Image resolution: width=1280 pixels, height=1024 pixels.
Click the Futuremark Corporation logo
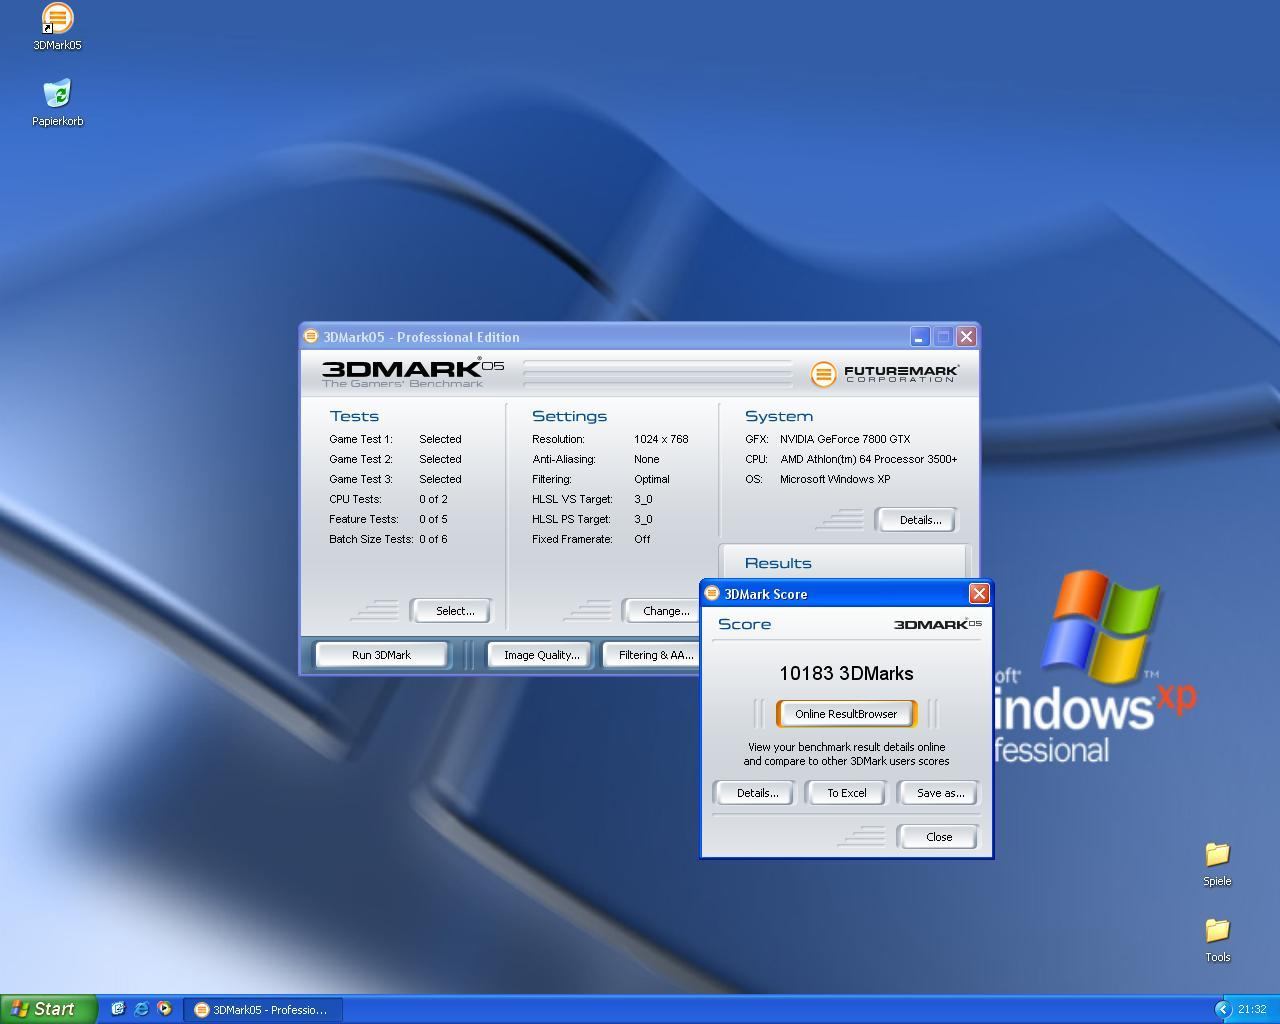(884, 374)
